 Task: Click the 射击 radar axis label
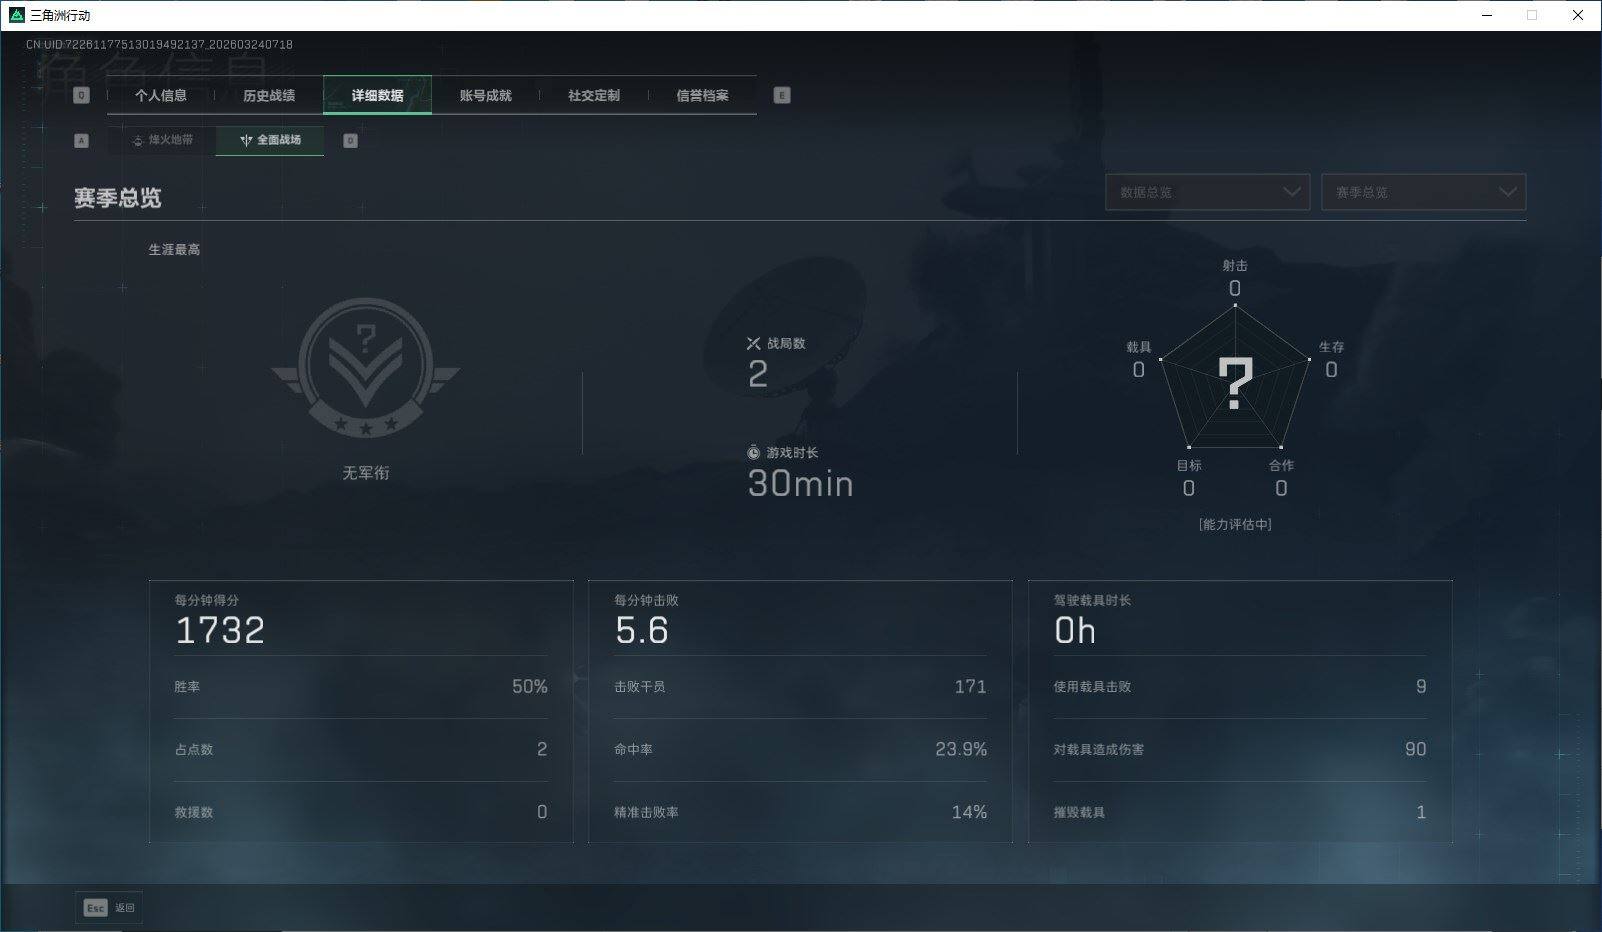tap(1235, 266)
